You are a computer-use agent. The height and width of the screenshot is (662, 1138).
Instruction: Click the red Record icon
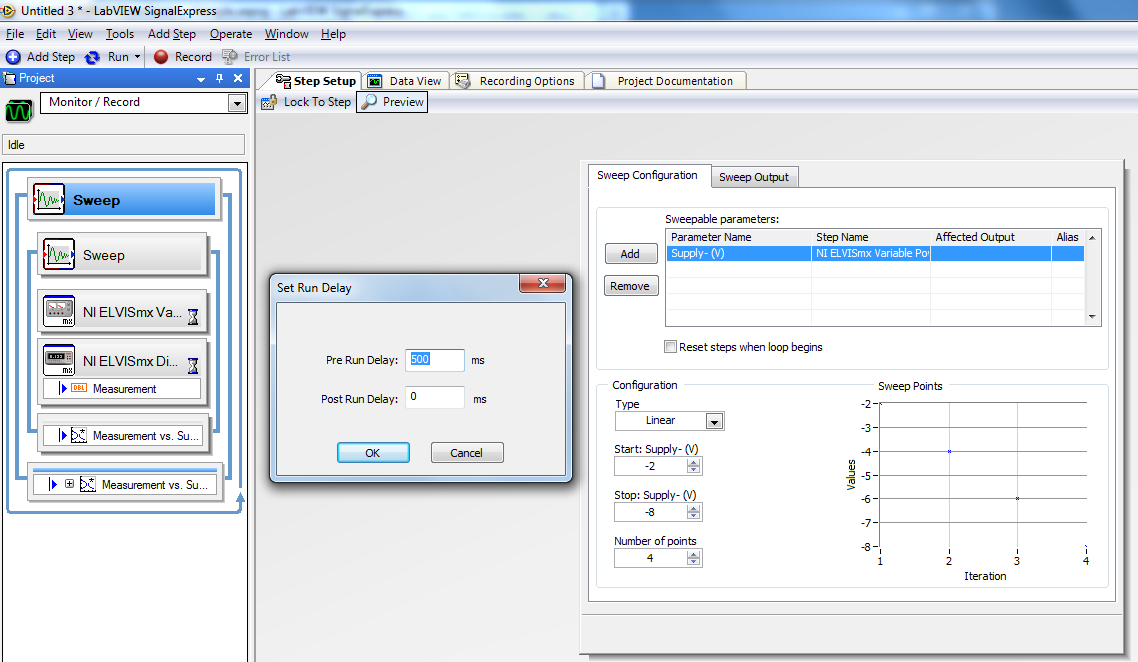pos(161,57)
